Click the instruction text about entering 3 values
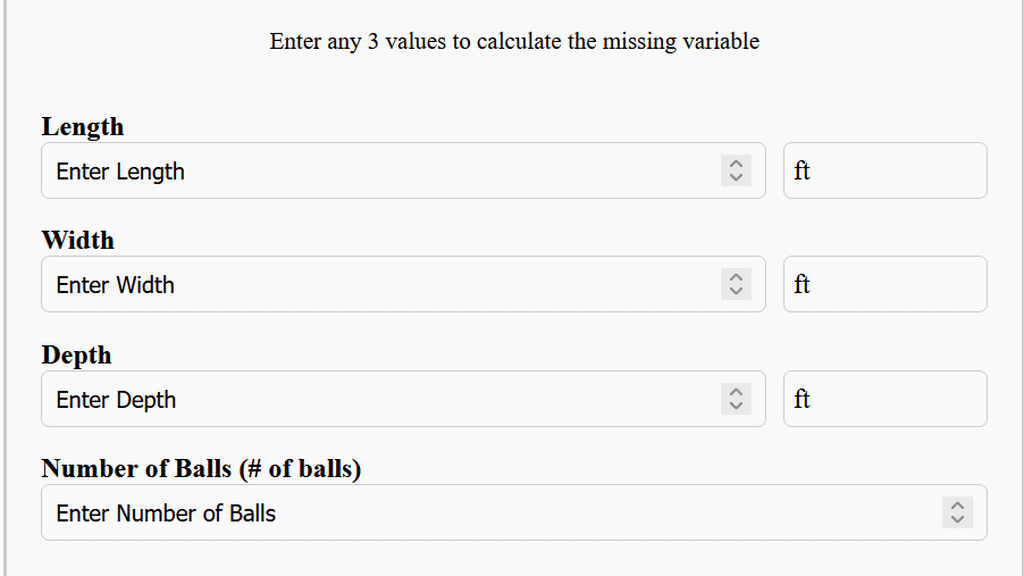 [x=513, y=42]
